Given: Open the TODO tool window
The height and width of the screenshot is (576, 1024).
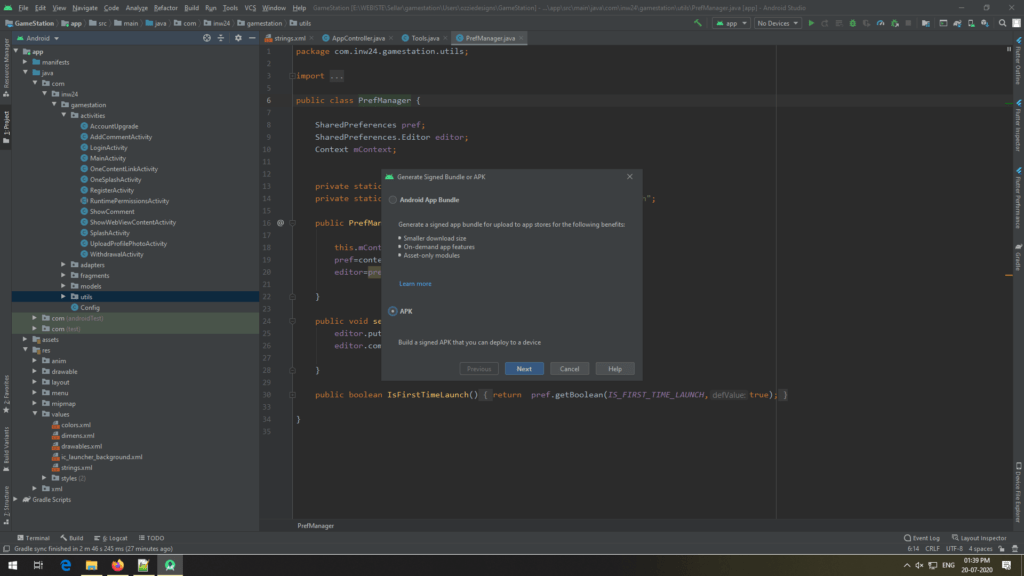Looking at the screenshot, I should click(152, 538).
